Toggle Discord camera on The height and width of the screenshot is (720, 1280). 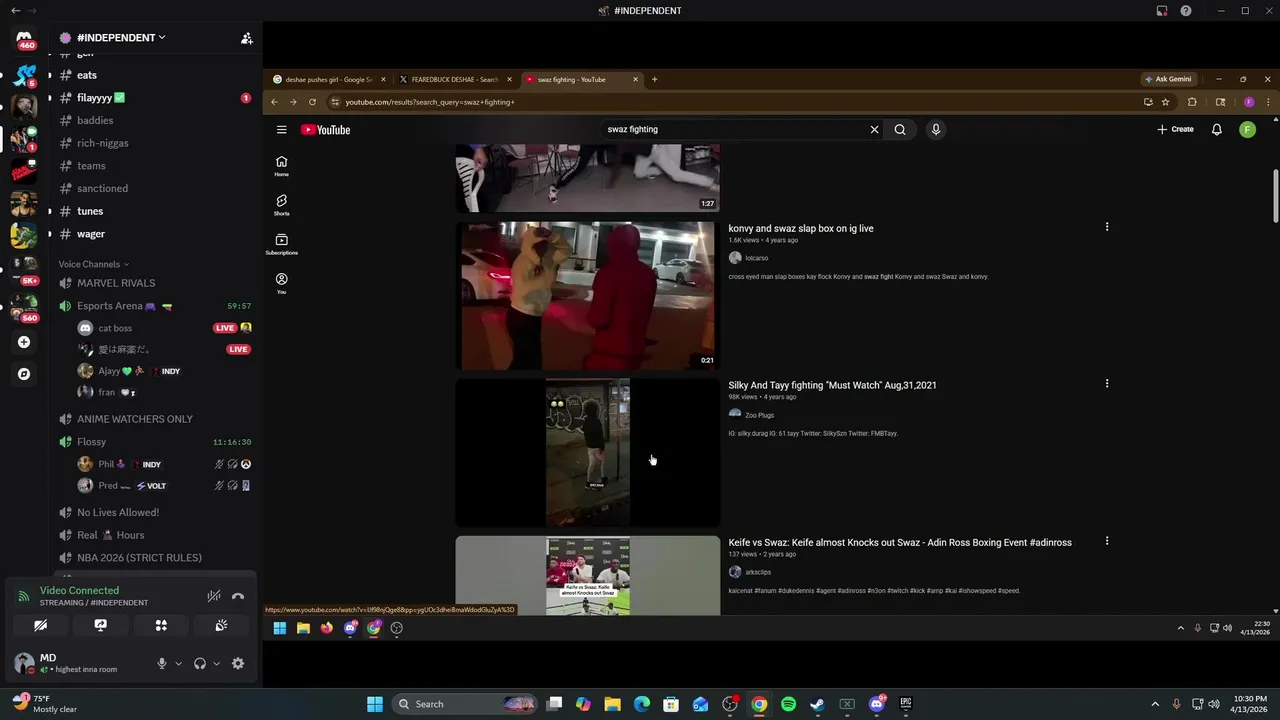click(x=40, y=625)
